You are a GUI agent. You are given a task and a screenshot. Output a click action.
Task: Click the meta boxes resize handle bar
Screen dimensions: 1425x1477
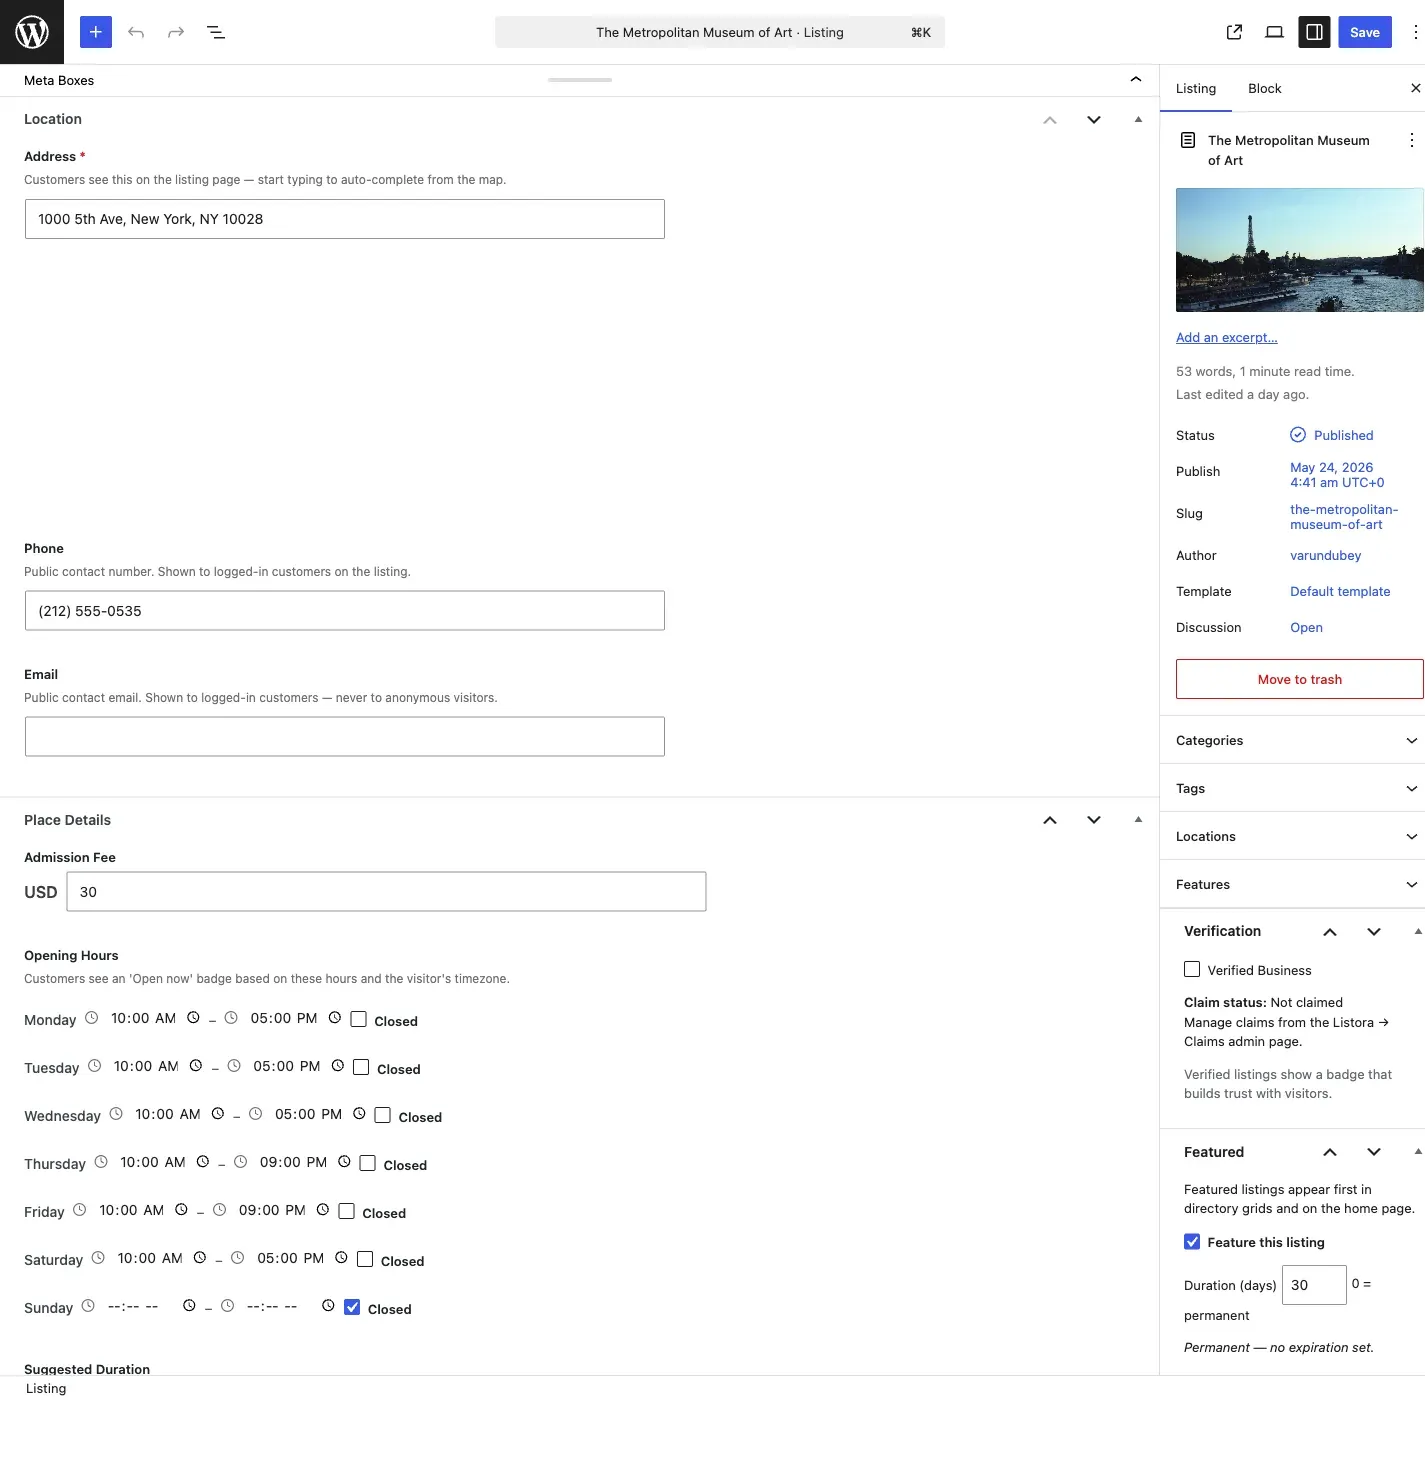point(580,79)
